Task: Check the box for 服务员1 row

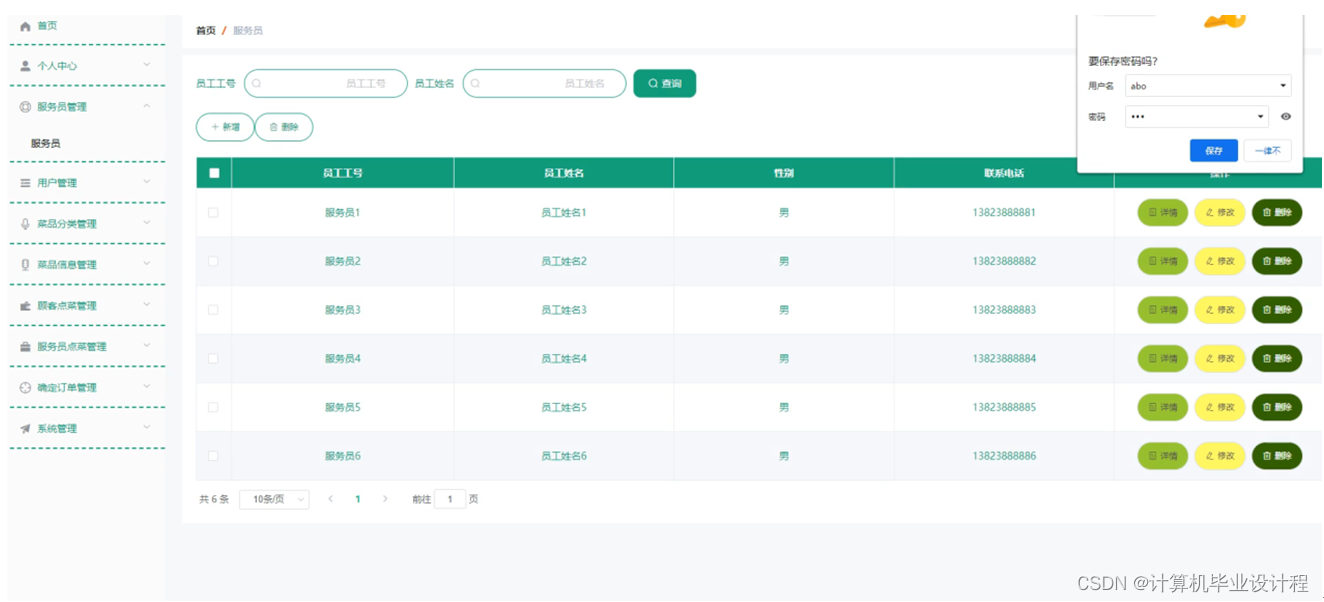Action: click(x=213, y=212)
